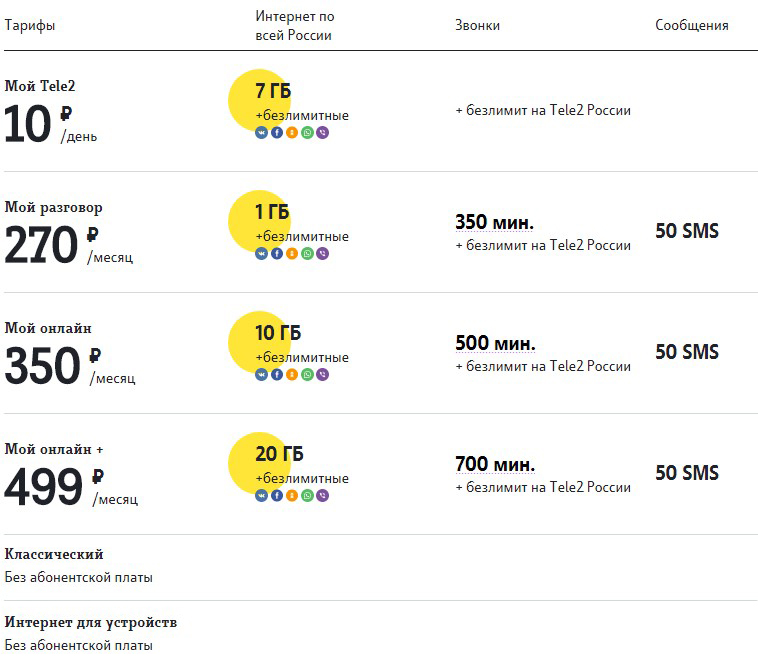Viewport: 758px width, 658px height.
Task: Select the Мой онлайн tariff title
Action: 48,328
